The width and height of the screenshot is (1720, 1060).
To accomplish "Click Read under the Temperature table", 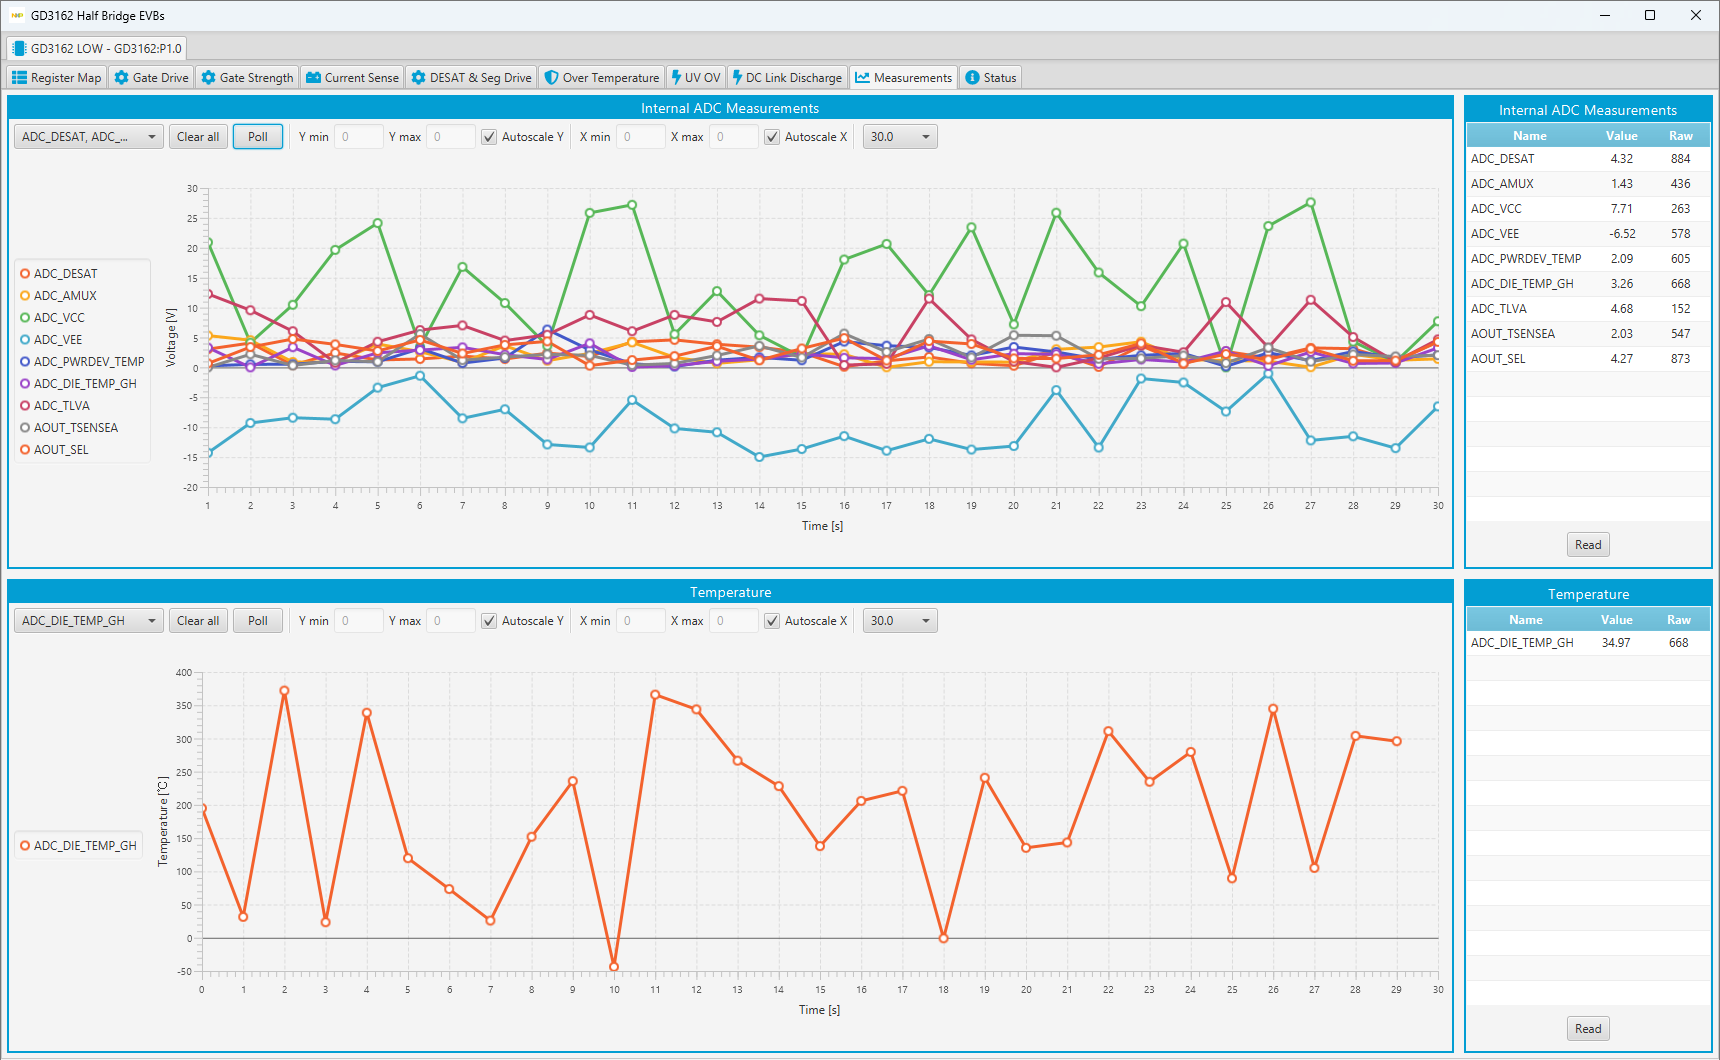I will [1587, 1029].
